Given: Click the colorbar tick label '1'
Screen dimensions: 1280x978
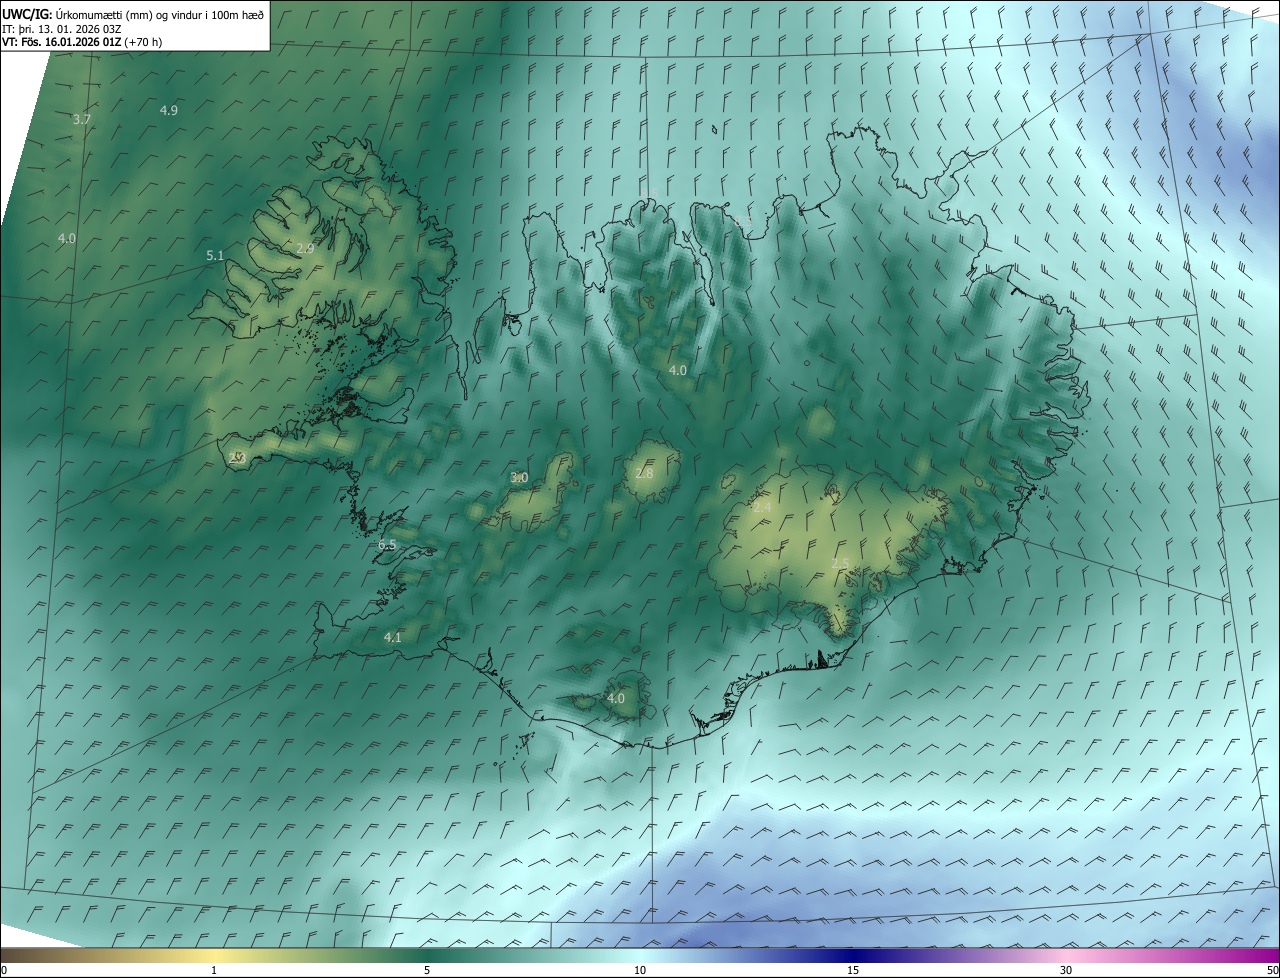Looking at the screenshot, I should pos(214,970).
